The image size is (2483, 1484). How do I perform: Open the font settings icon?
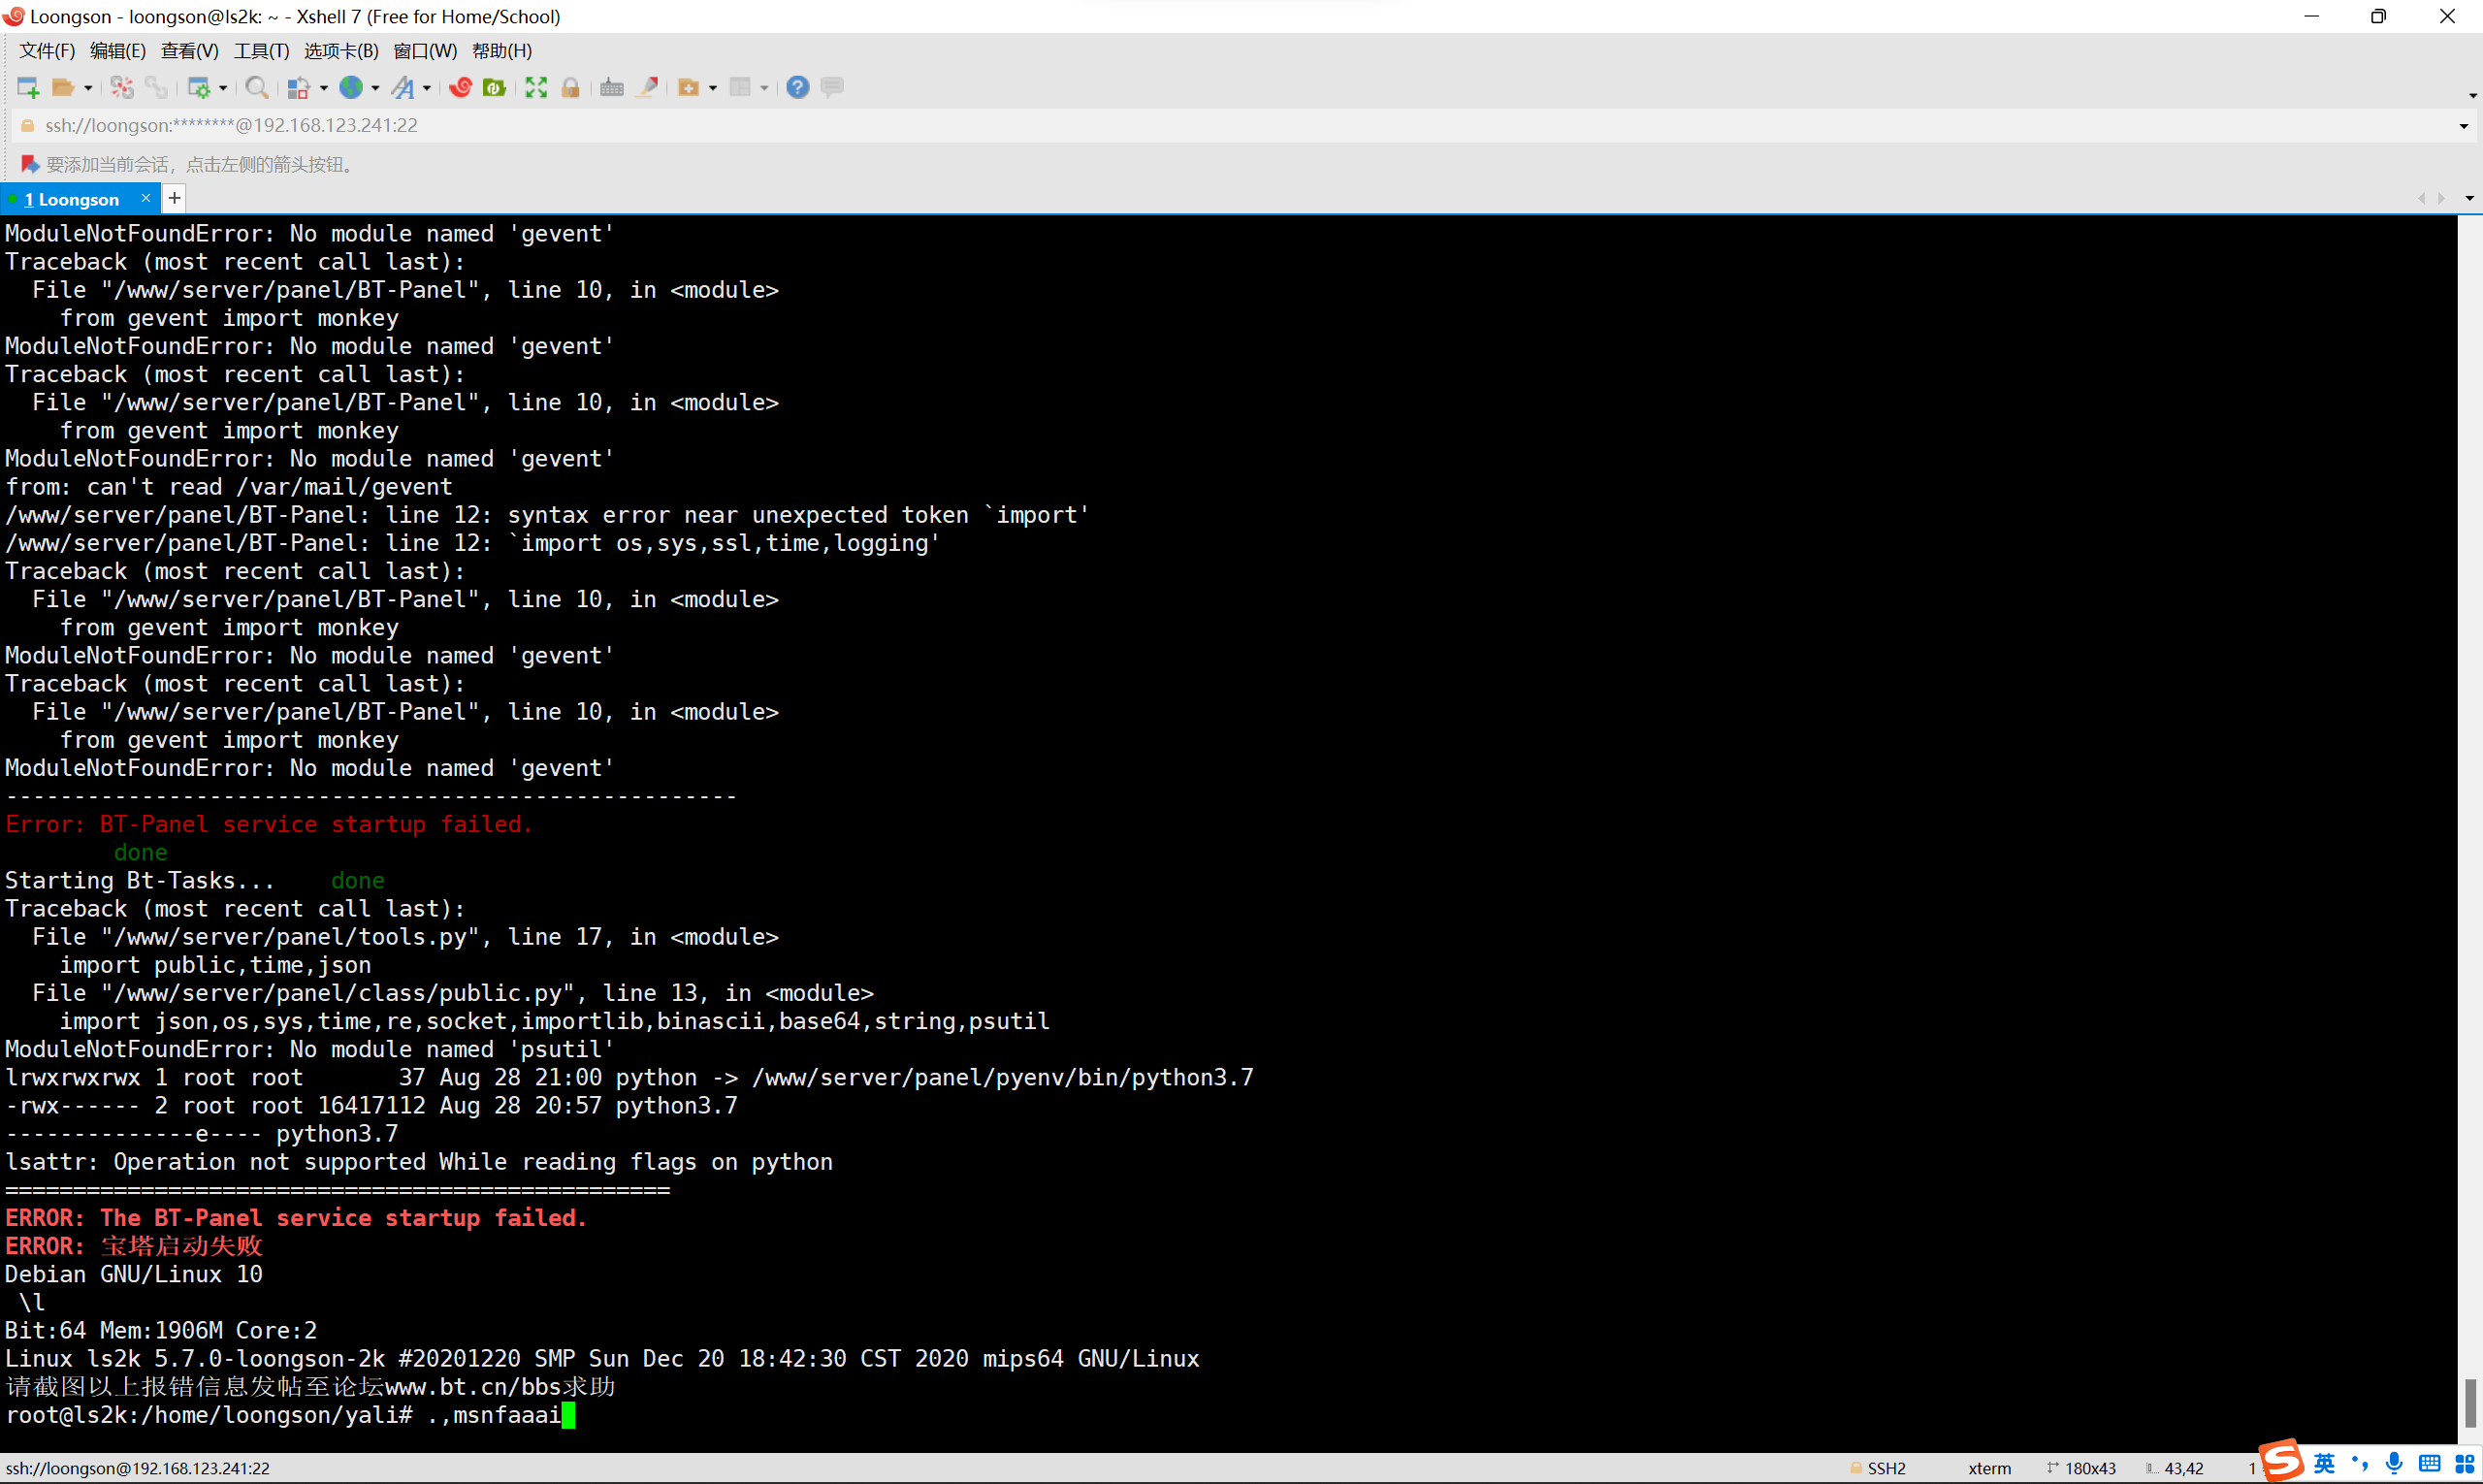[x=403, y=88]
